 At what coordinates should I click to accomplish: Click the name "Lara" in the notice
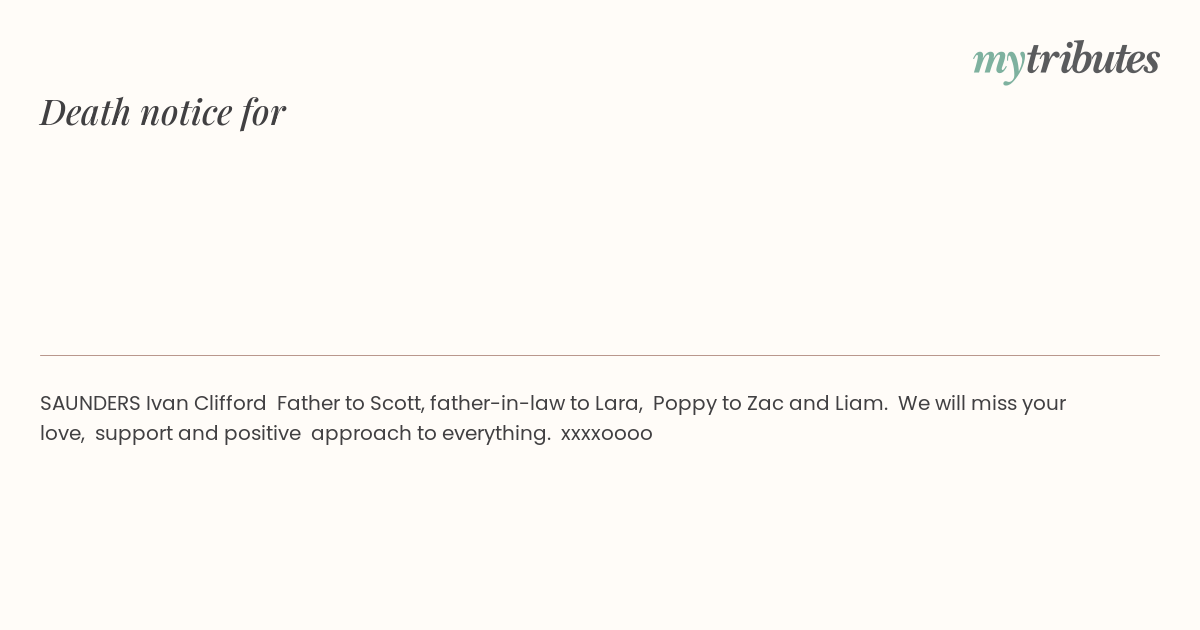point(617,403)
